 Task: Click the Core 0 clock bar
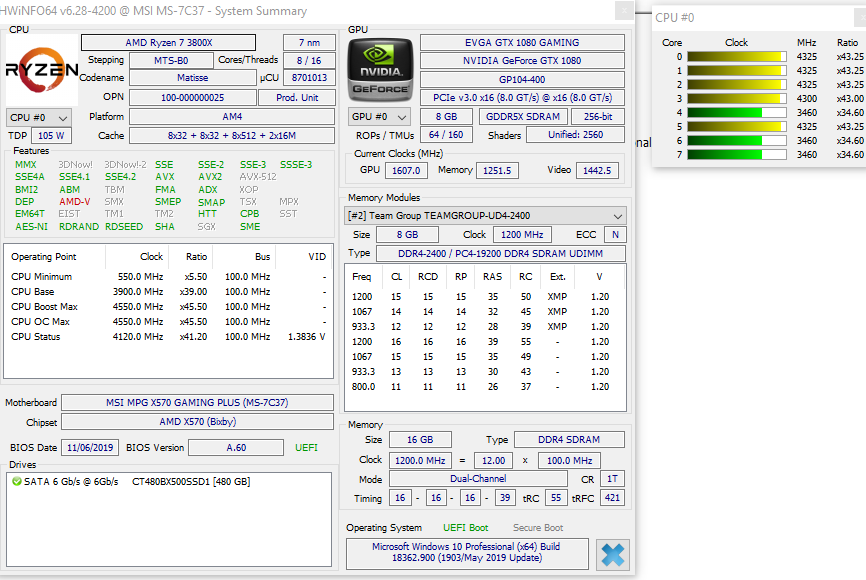tap(737, 56)
